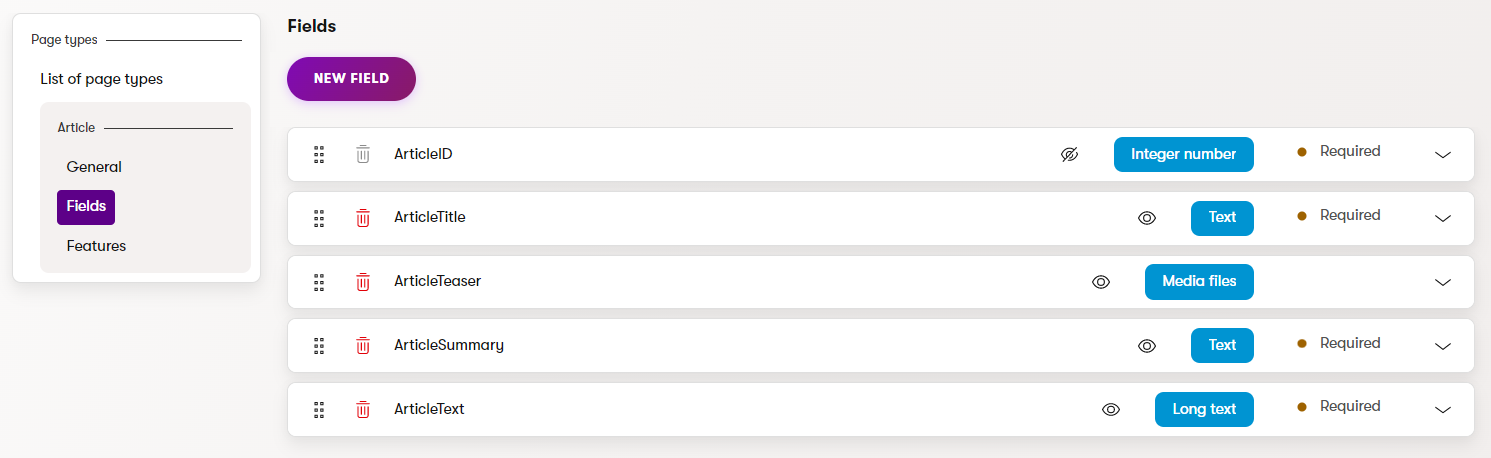This screenshot has height=458, width=1491.
Task: Click the drag handle of ArticleTeaser row
Action: coord(319,282)
